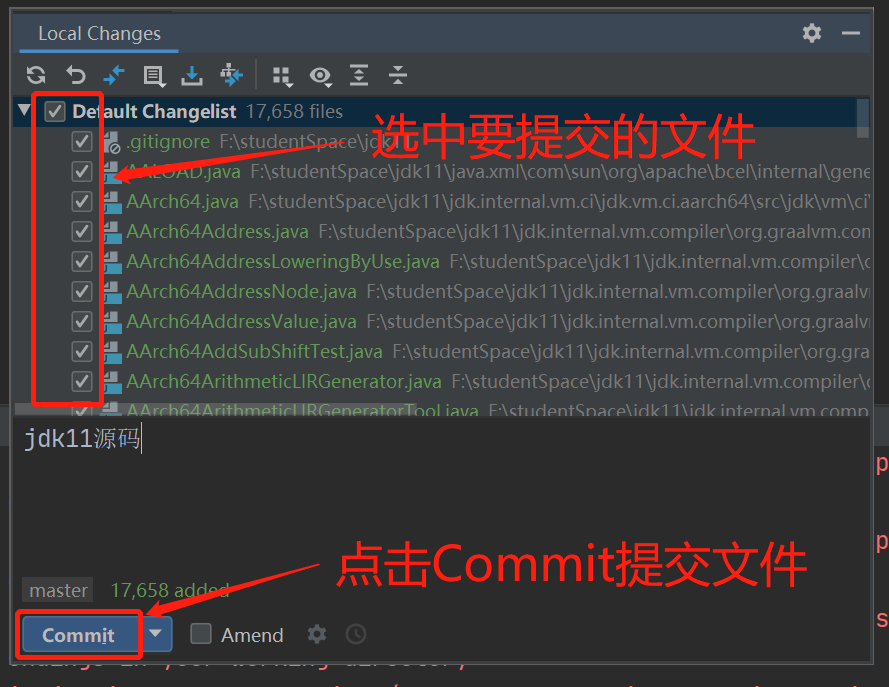Uncheck the AArch64AddressValue.java checkbox
The image size is (889, 687).
pyautogui.click(x=82, y=321)
